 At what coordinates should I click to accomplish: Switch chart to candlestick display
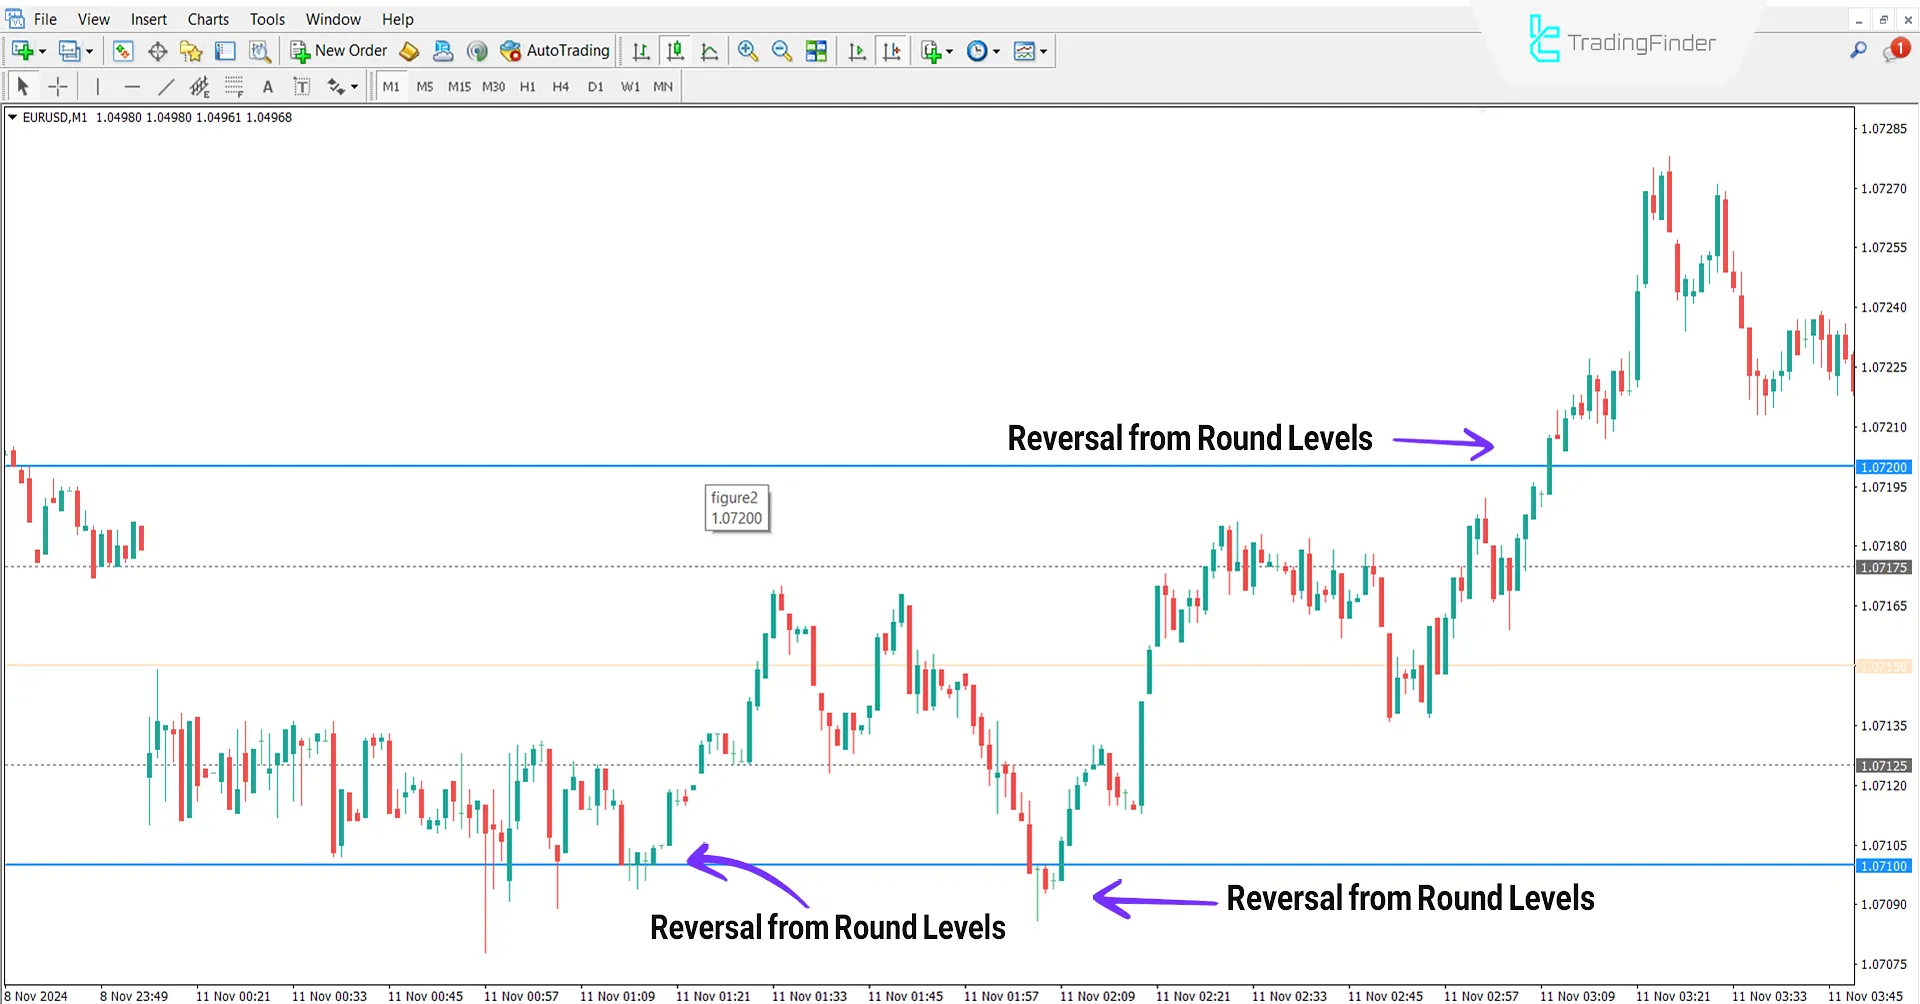[x=675, y=51]
